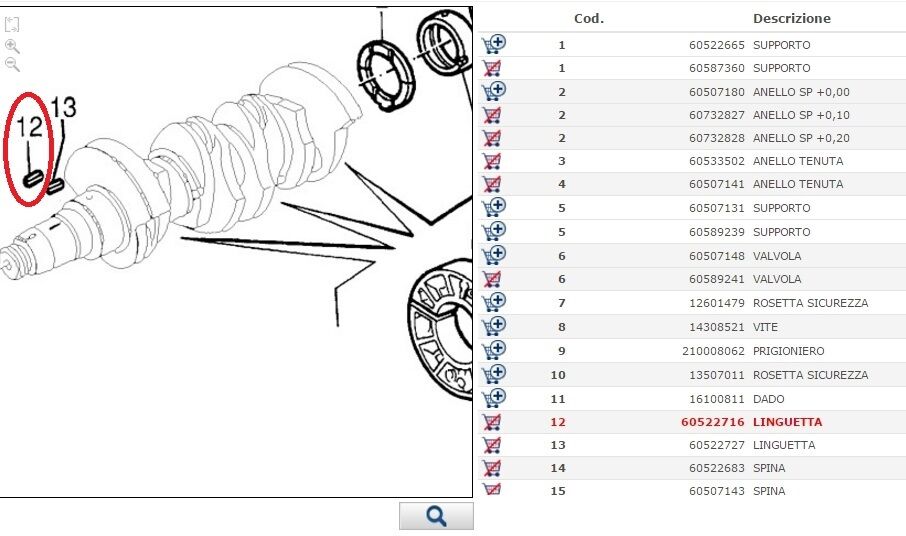The height and width of the screenshot is (536, 906).
Task: Click description DADO
Action: [x=768, y=399]
